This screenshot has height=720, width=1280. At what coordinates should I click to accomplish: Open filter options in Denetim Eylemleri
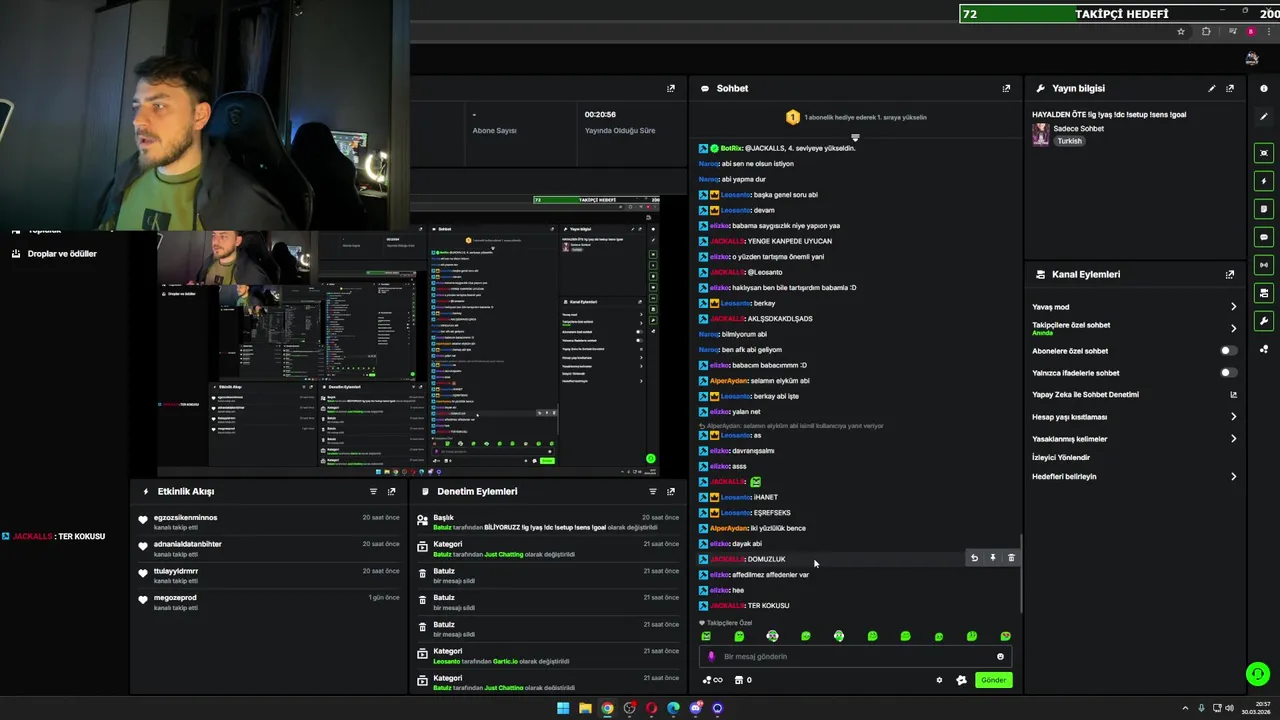coord(653,491)
